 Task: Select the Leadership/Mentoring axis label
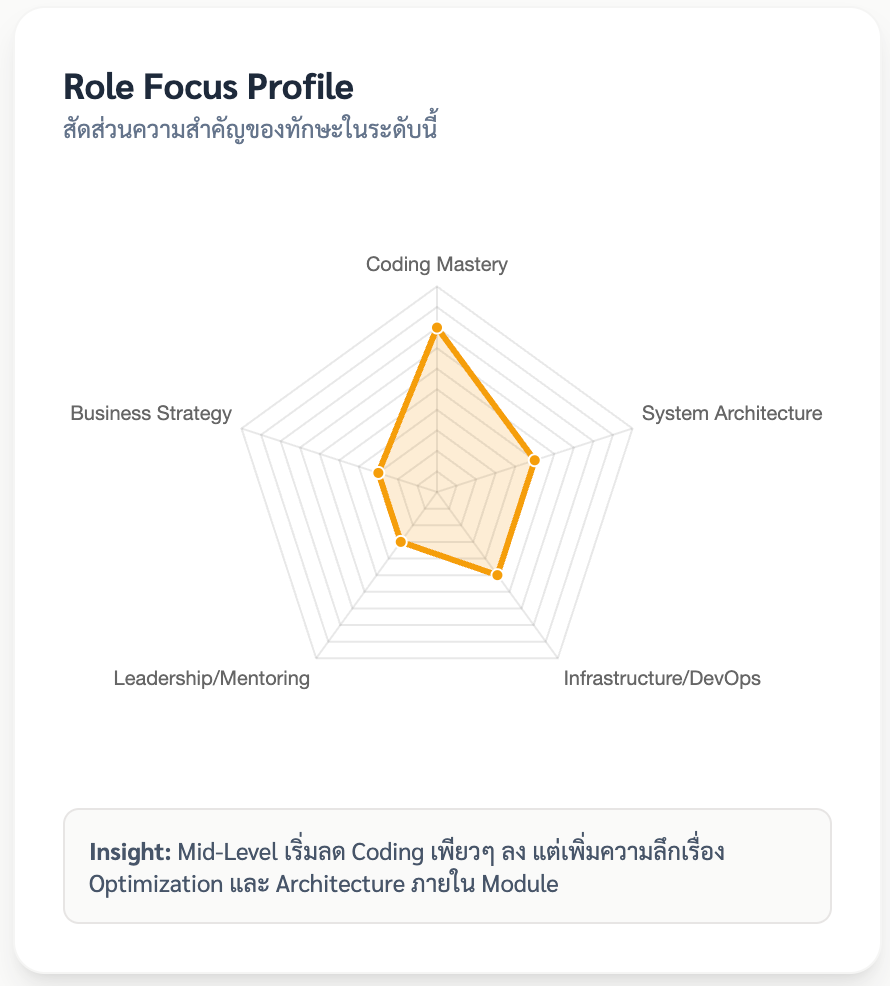[212, 679]
